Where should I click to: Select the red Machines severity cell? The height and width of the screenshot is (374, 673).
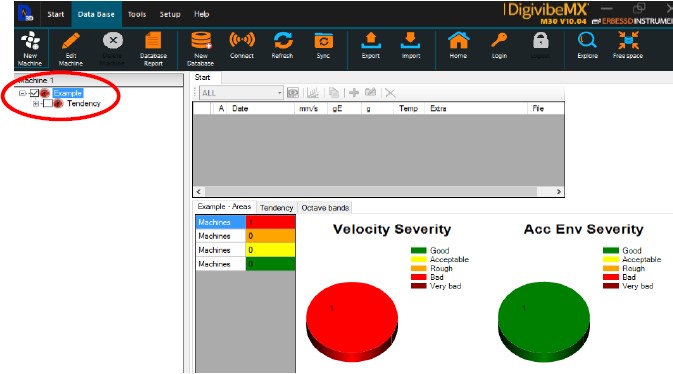click(x=270, y=222)
